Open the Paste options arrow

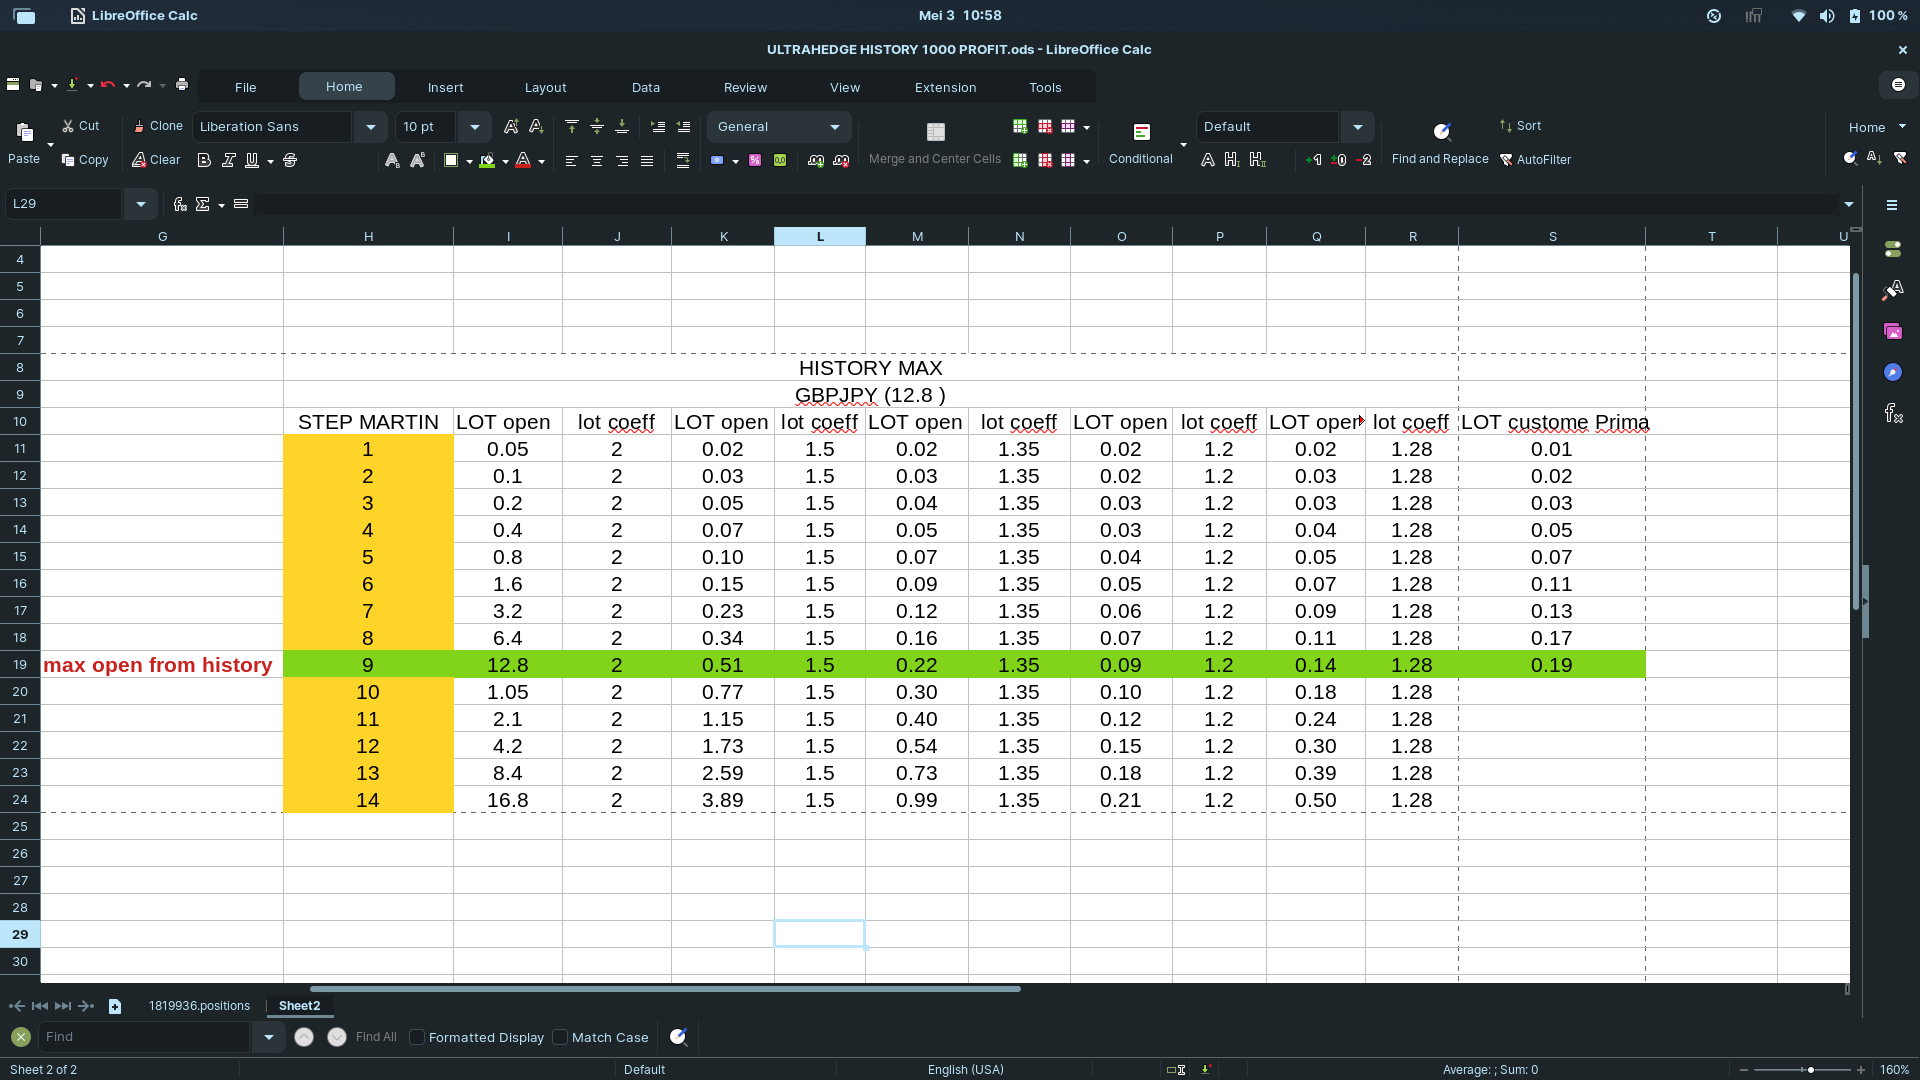click(x=50, y=144)
